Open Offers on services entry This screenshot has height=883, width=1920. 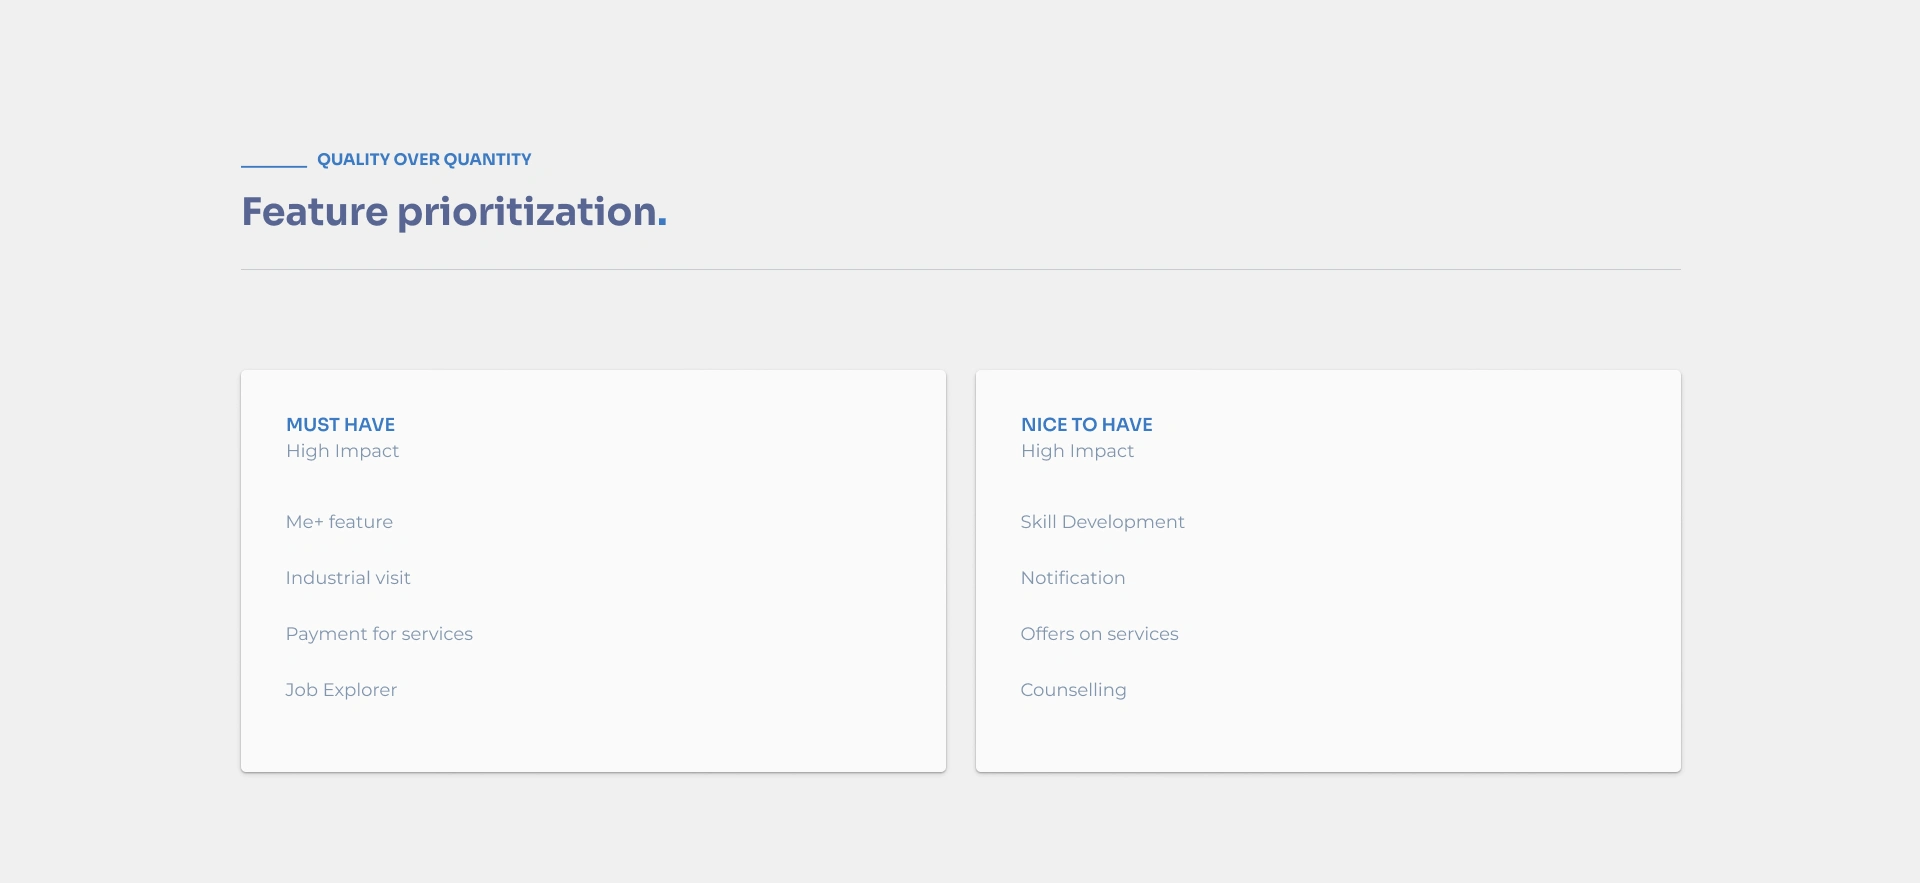point(1099,634)
